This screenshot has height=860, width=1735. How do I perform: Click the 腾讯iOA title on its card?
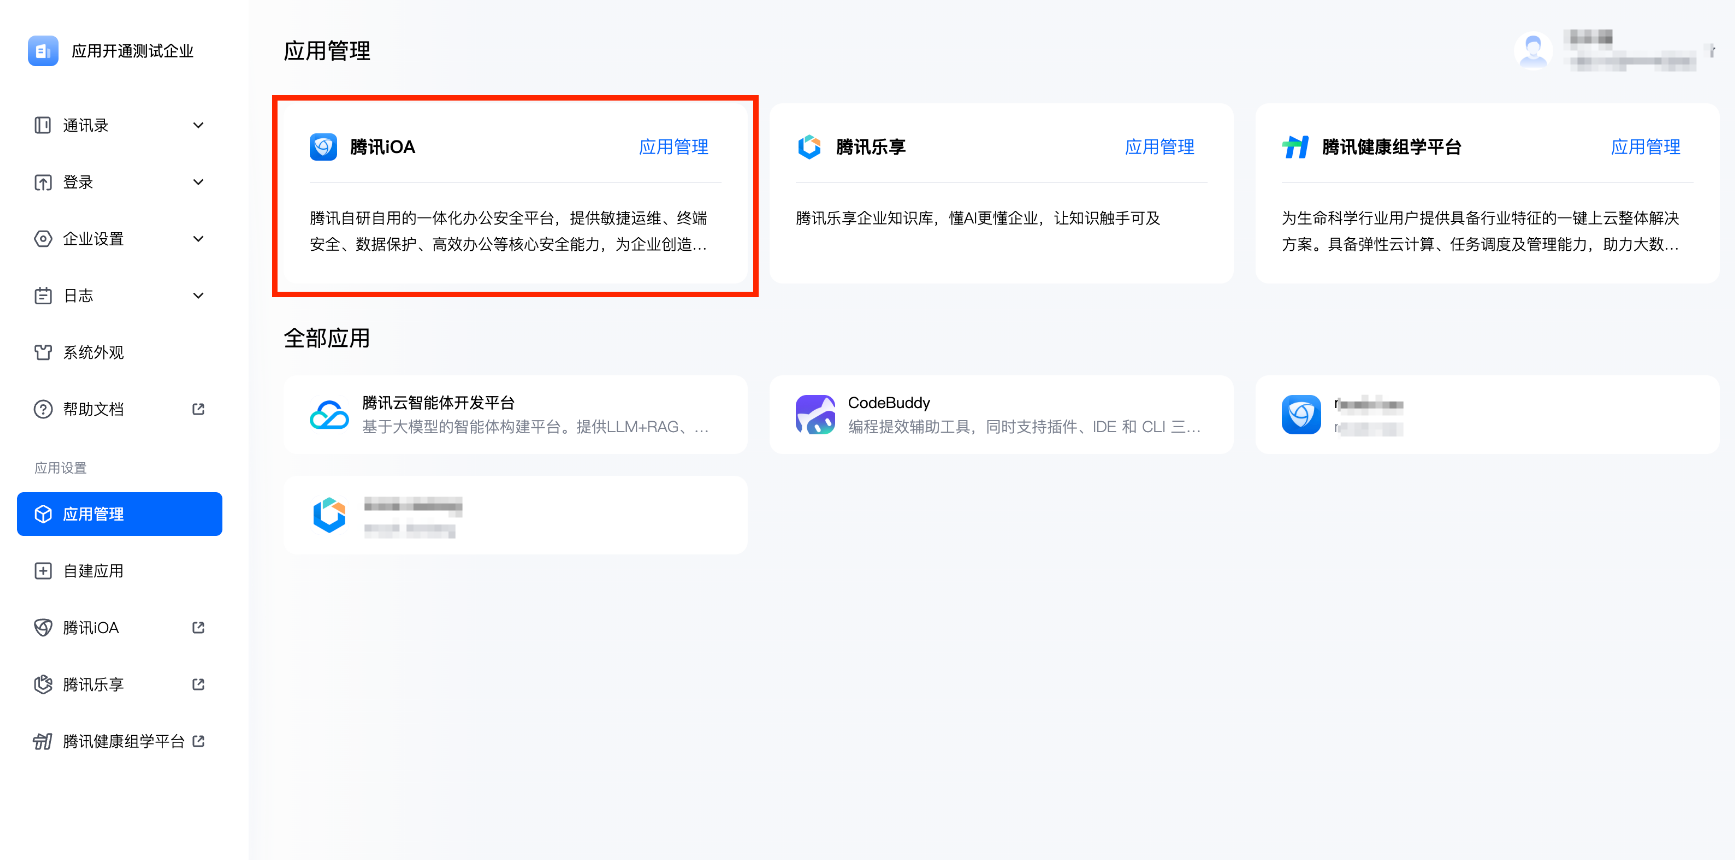click(383, 147)
